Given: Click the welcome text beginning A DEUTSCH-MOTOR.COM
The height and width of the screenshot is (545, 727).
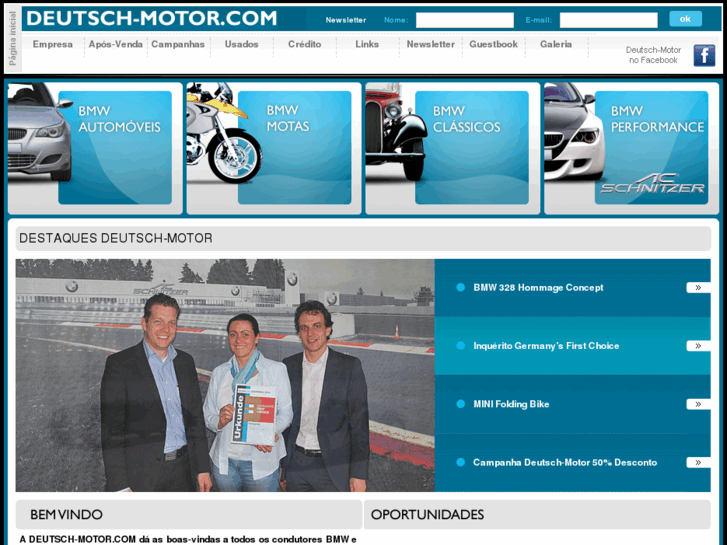Looking at the screenshot, I should pos(188,540).
